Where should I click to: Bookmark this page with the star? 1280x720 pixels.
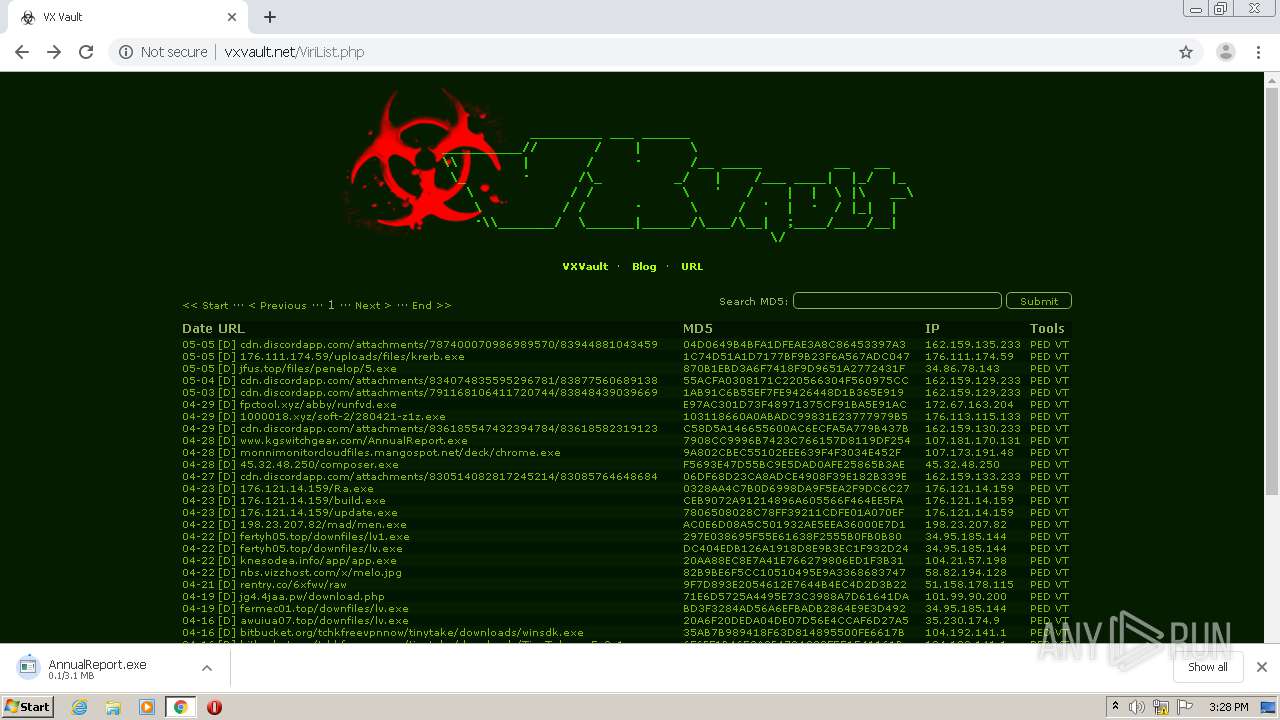coord(1186,52)
